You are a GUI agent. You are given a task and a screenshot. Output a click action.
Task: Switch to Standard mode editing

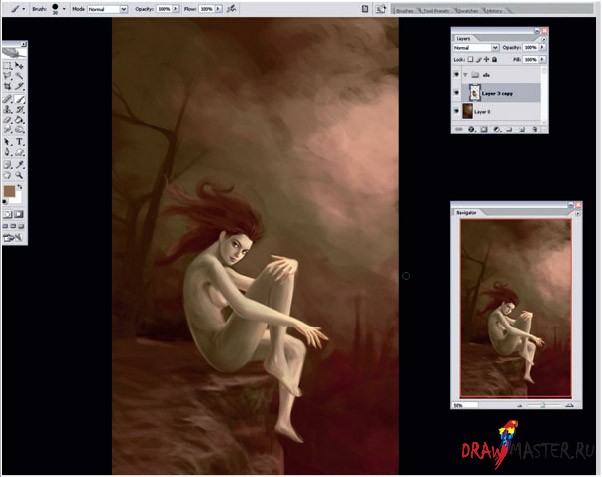coord(8,214)
